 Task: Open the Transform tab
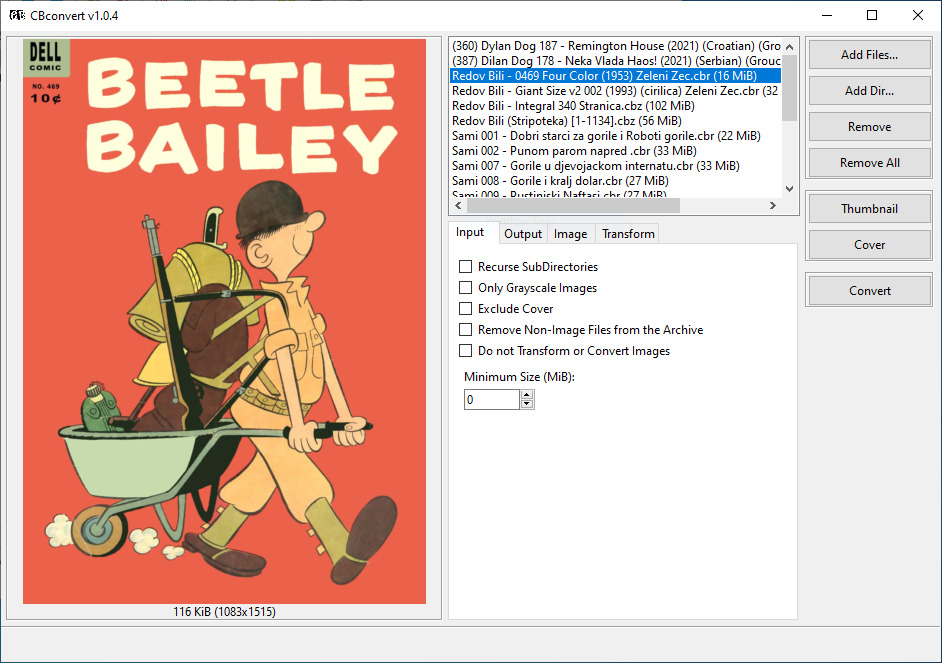[628, 234]
